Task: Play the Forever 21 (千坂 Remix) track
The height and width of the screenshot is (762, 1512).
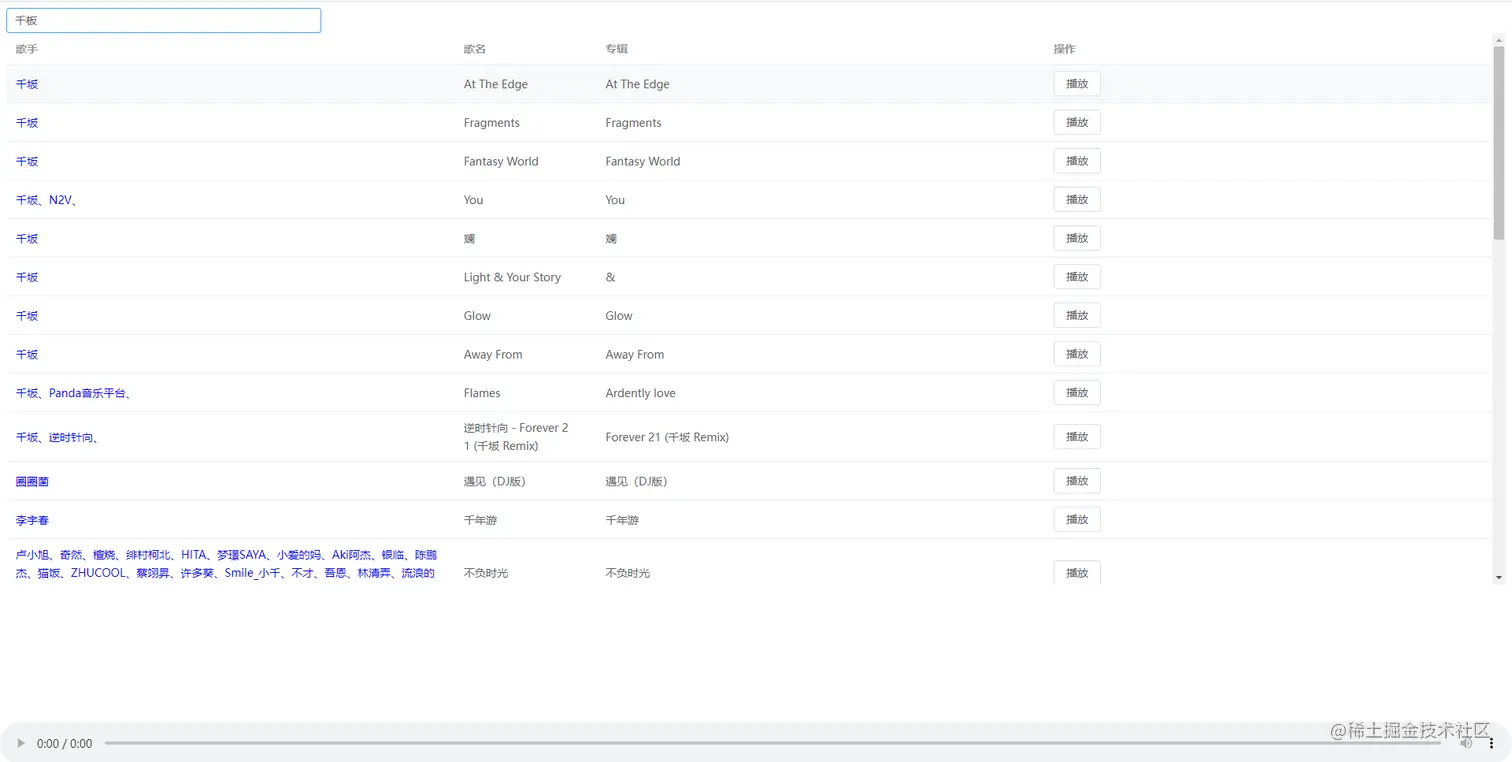Action: [x=1077, y=437]
